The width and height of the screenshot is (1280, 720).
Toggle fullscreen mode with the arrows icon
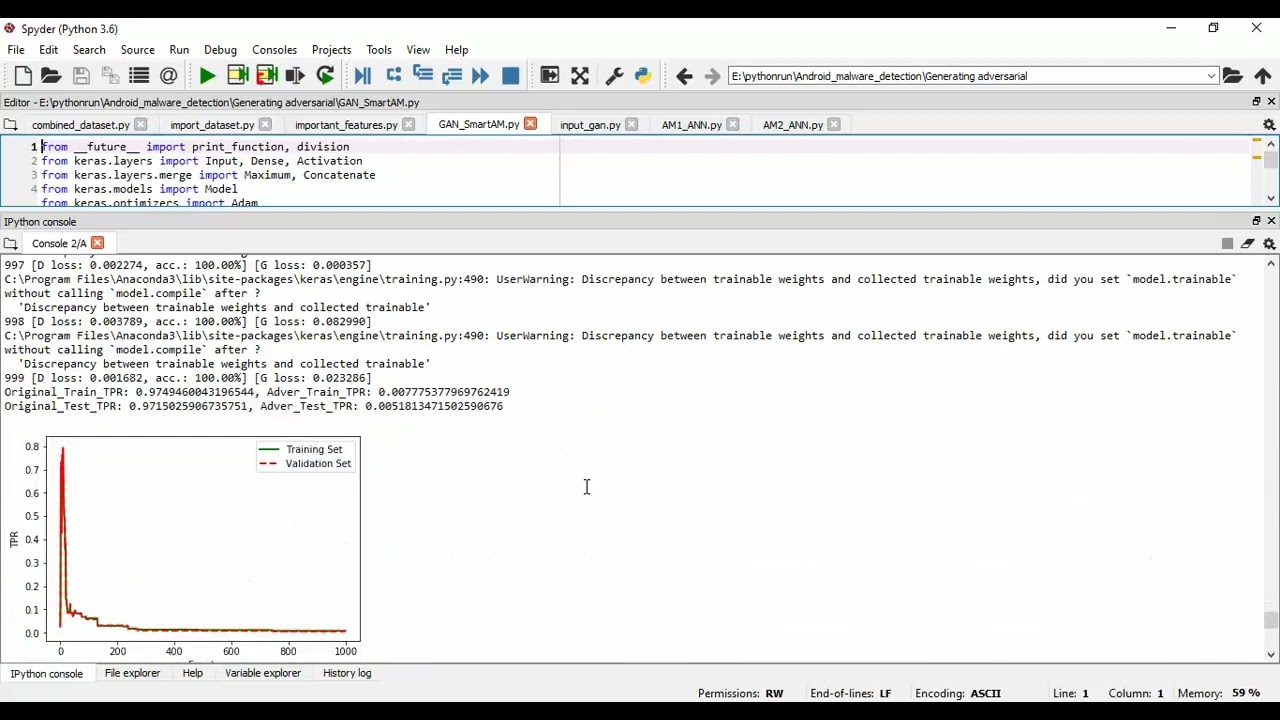(580, 76)
